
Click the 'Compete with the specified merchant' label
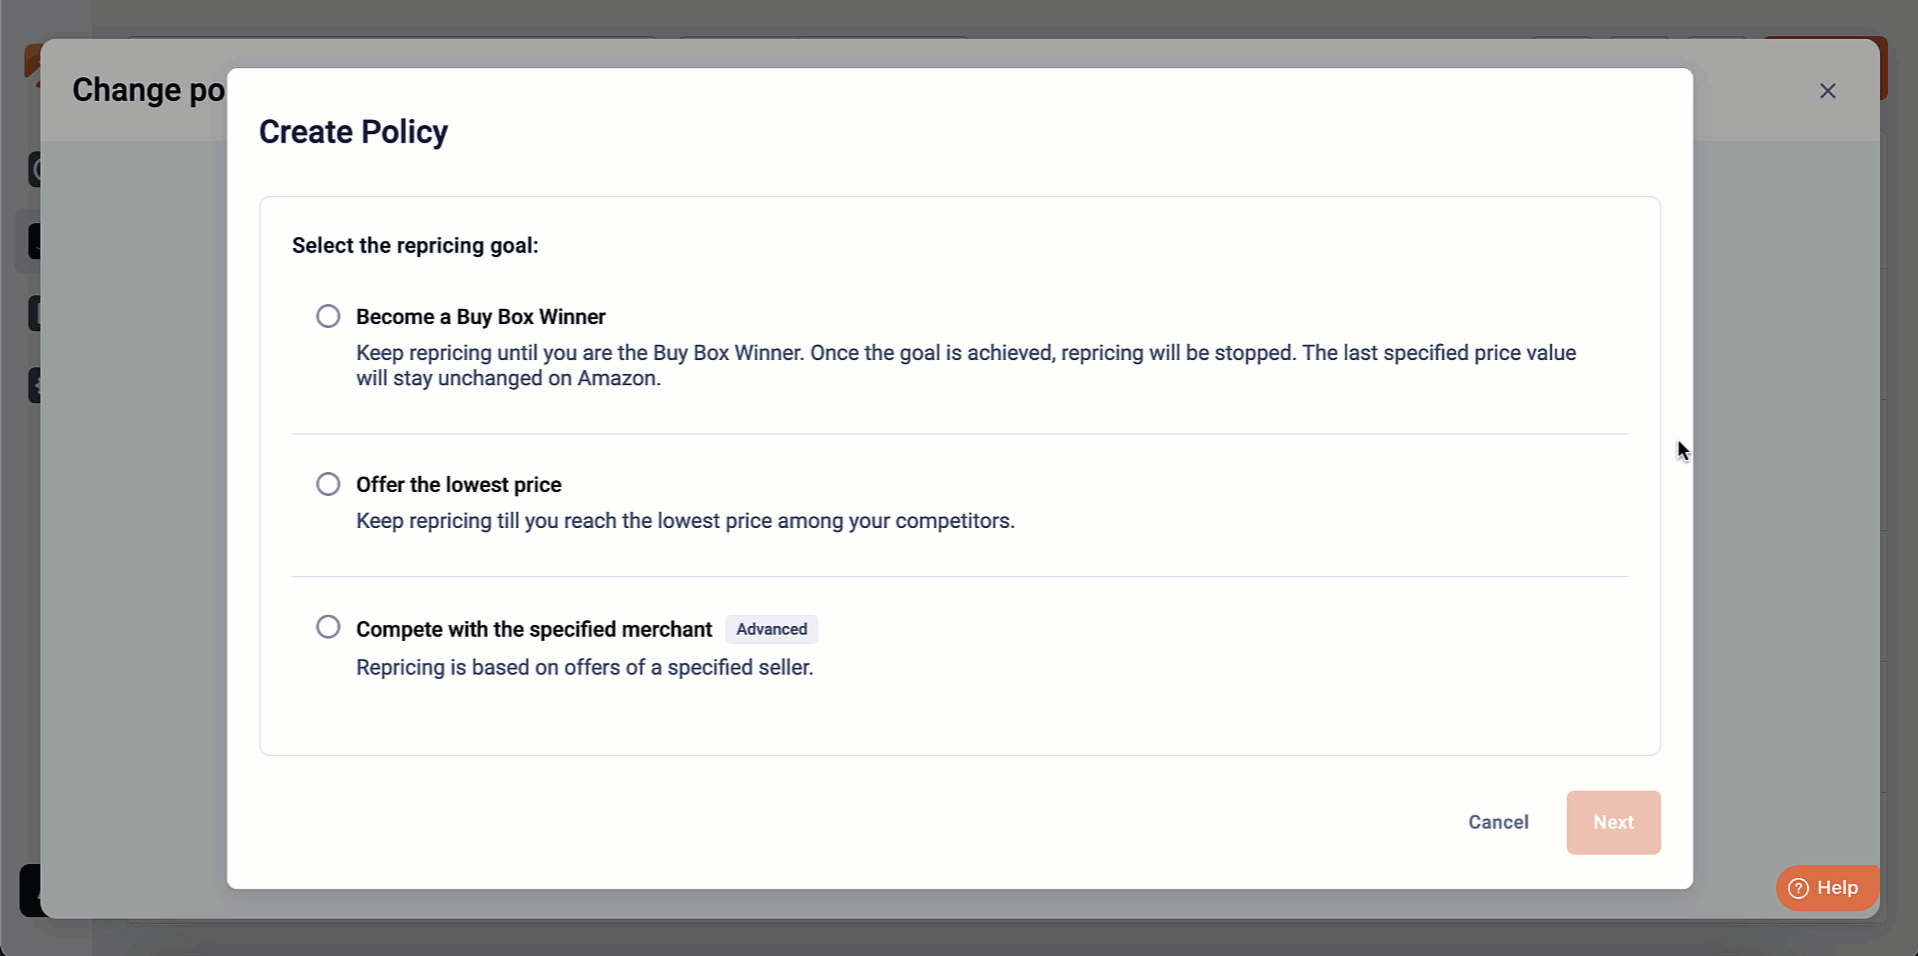(534, 629)
